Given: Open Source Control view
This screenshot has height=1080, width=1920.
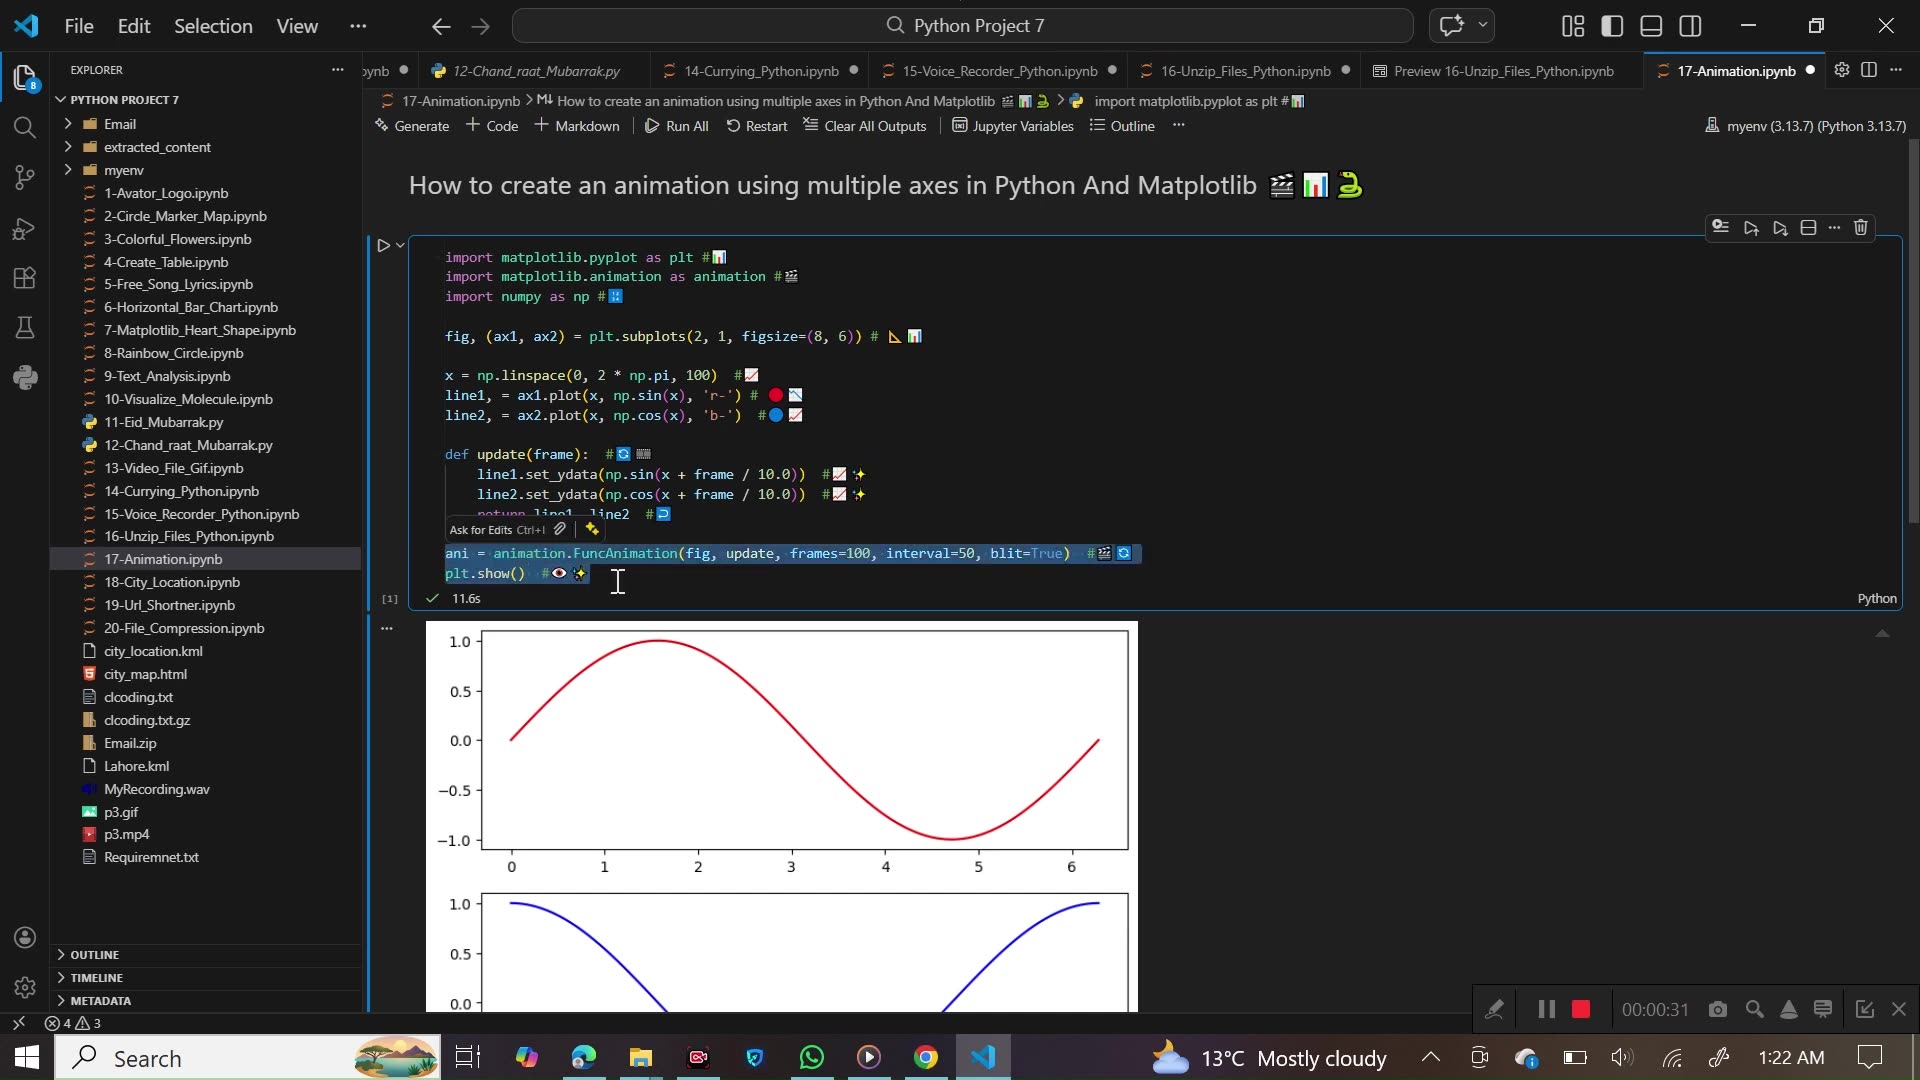Looking at the screenshot, I should pos(25,178).
